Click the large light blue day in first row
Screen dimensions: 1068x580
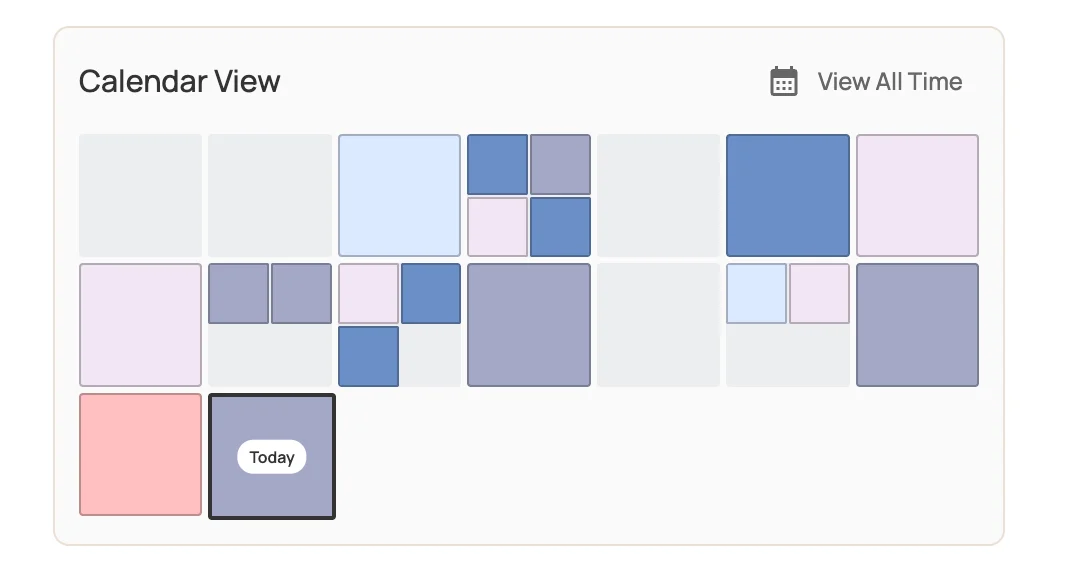(x=399, y=195)
